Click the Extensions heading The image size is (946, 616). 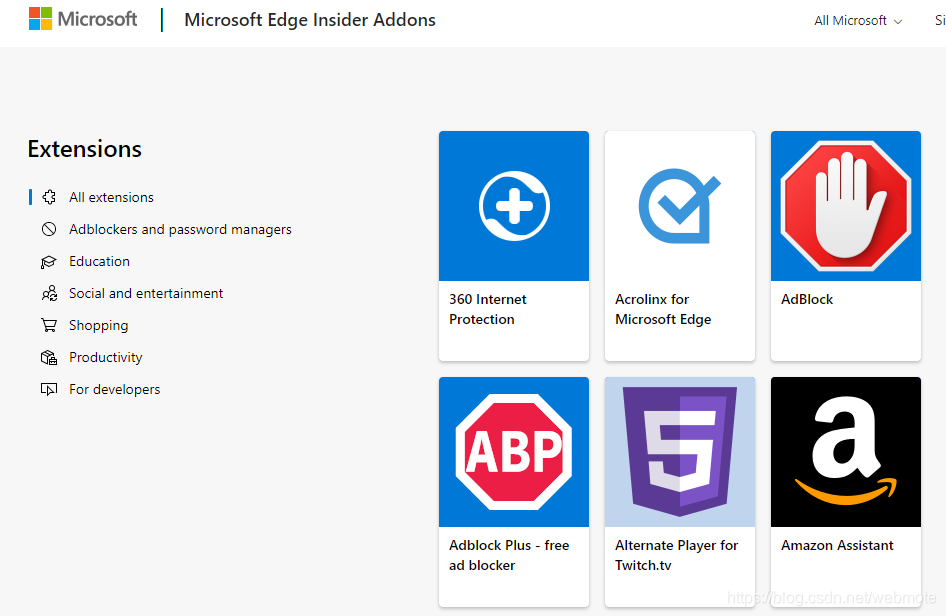(84, 149)
